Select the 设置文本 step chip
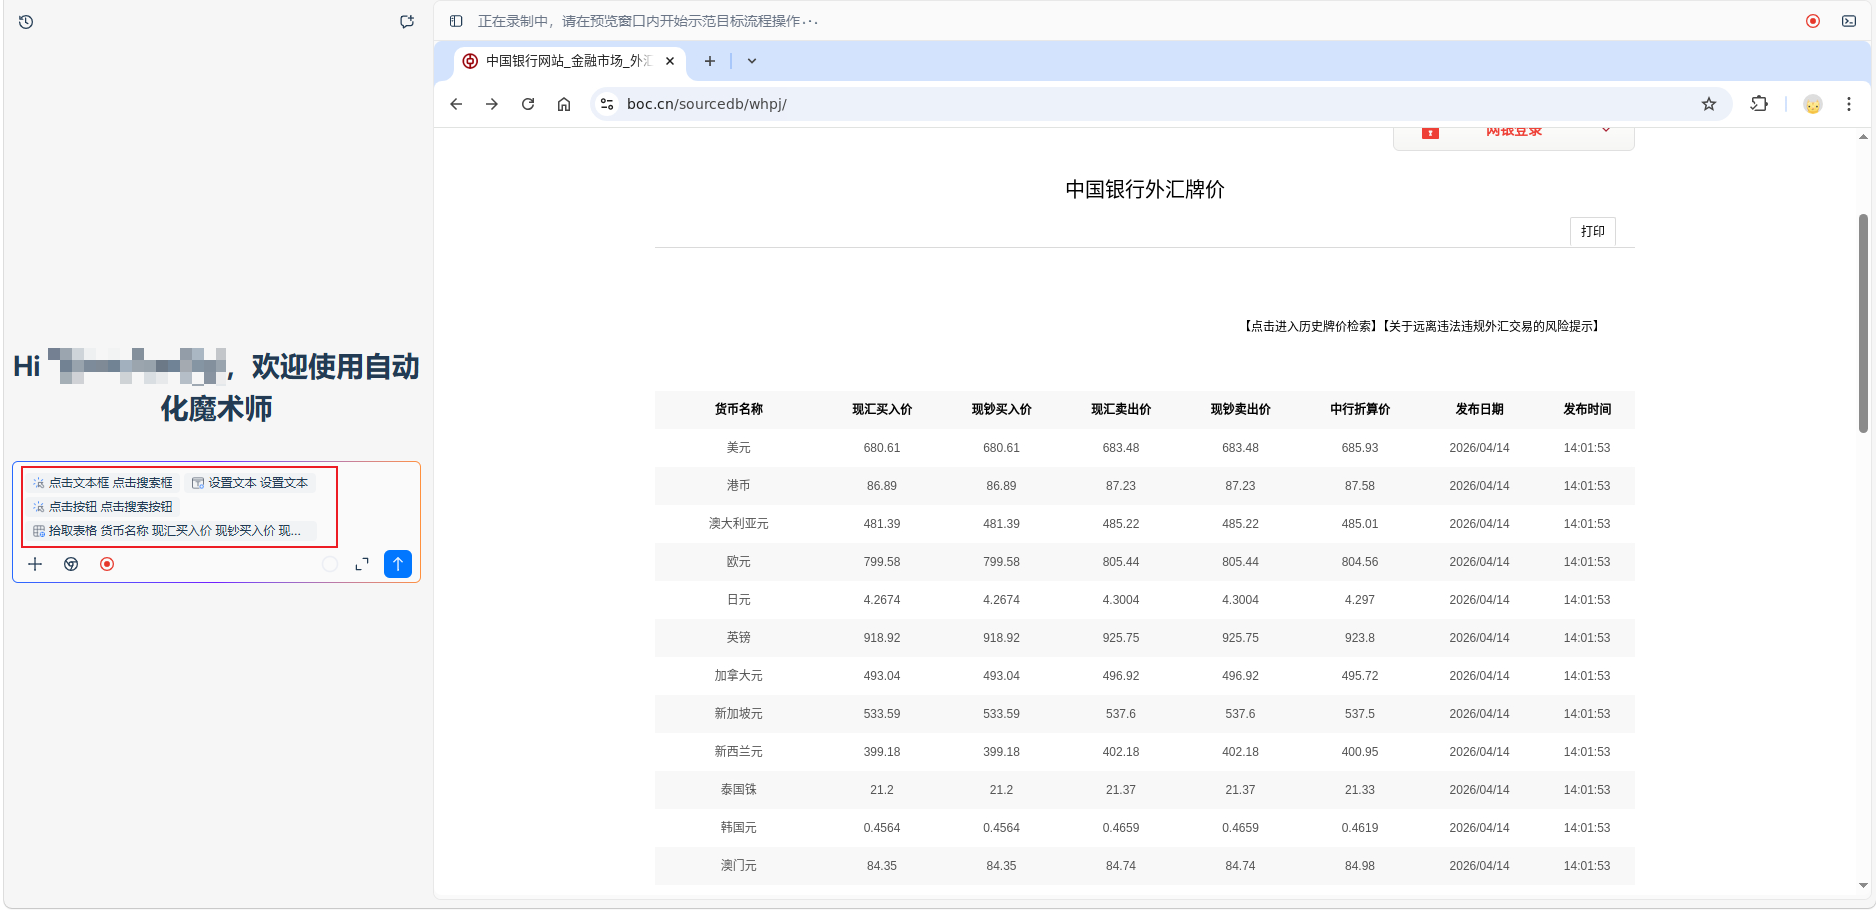The height and width of the screenshot is (912, 1876). [250, 483]
